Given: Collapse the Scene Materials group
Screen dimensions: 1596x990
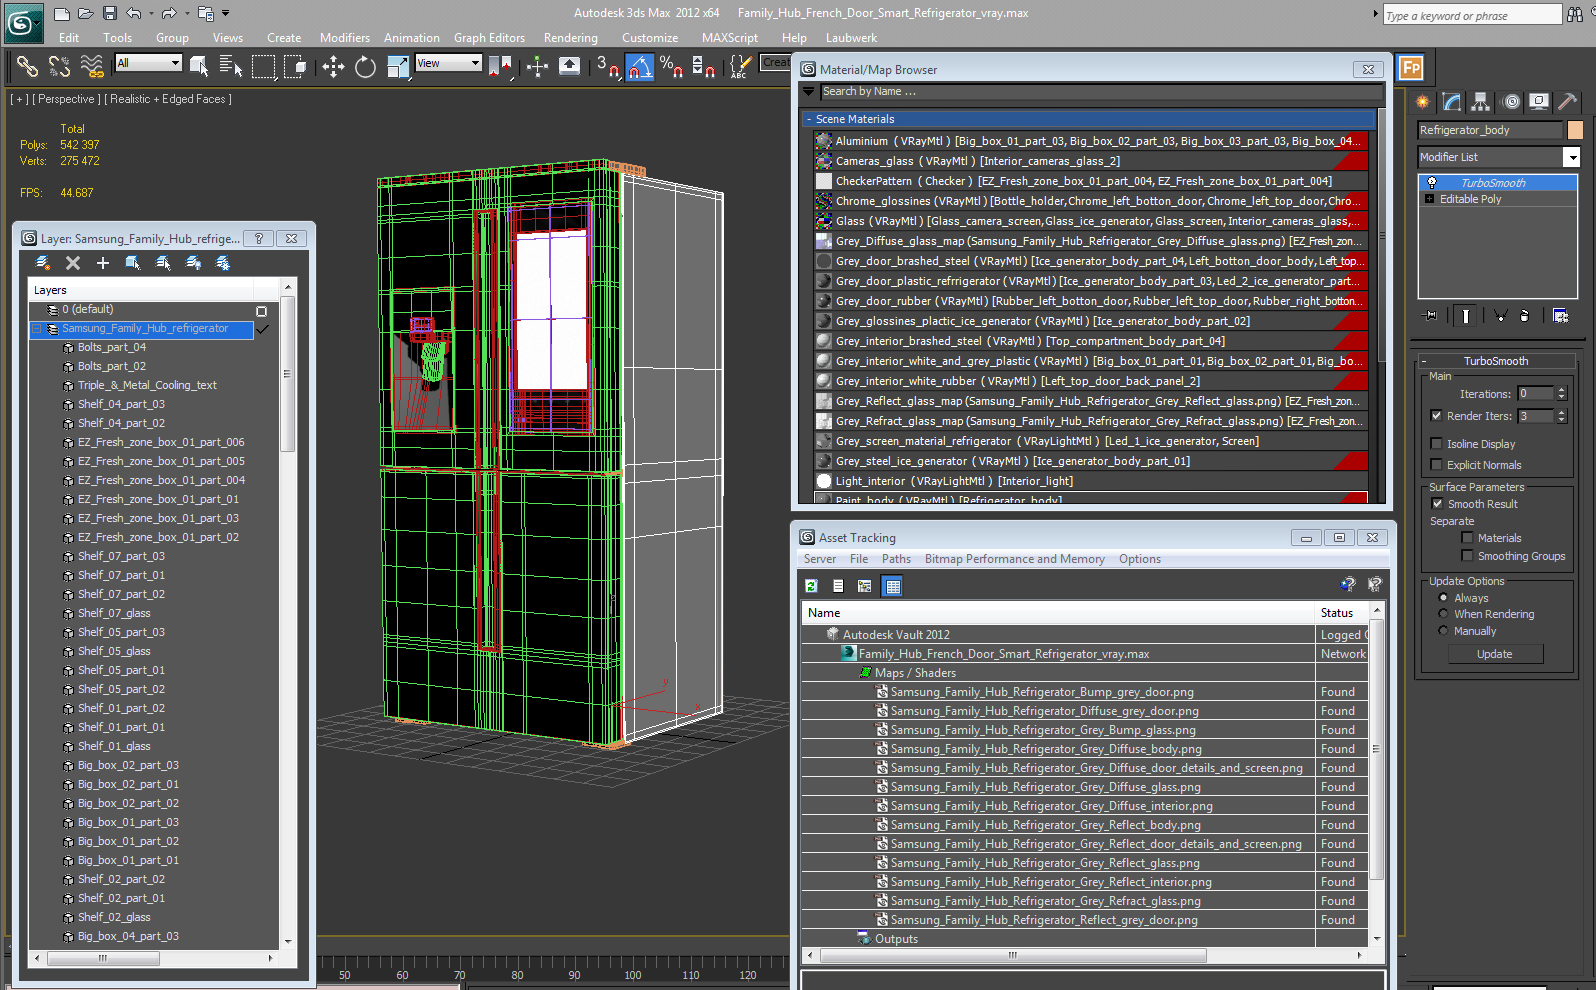Looking at the screenshot, I should pyautogui.click(x=808, y=119).
